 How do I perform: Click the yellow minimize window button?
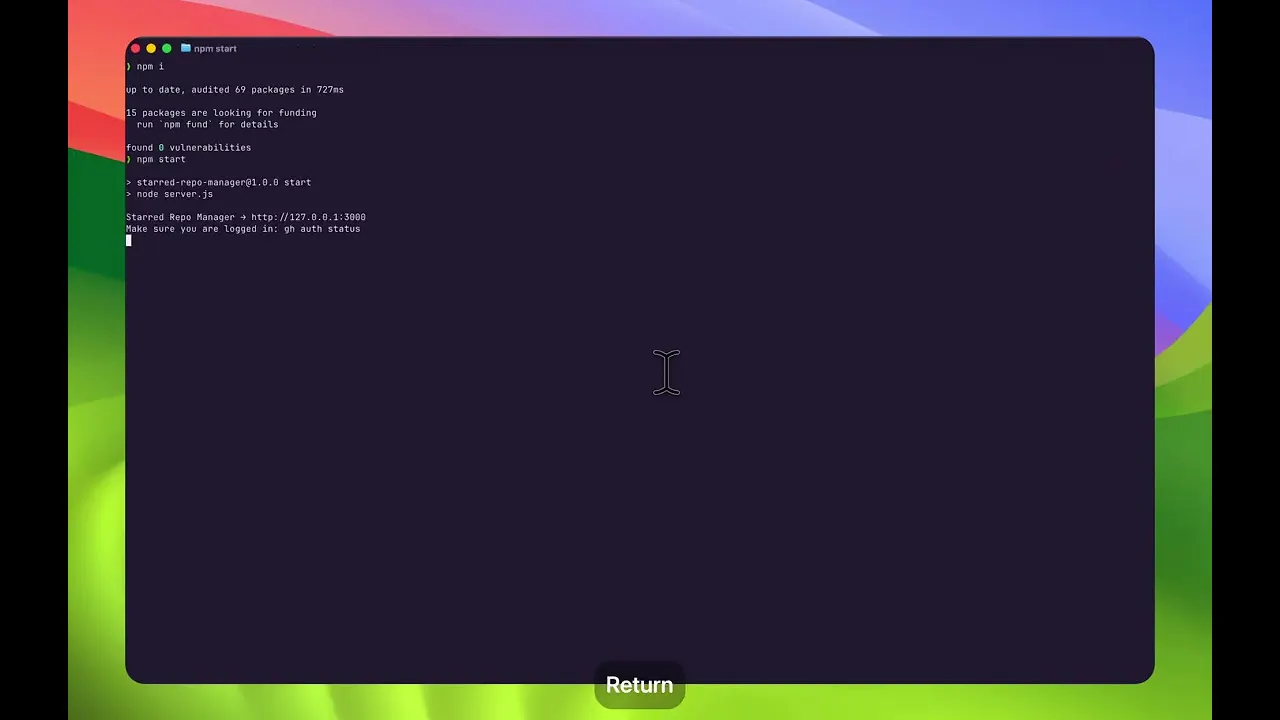151,48
